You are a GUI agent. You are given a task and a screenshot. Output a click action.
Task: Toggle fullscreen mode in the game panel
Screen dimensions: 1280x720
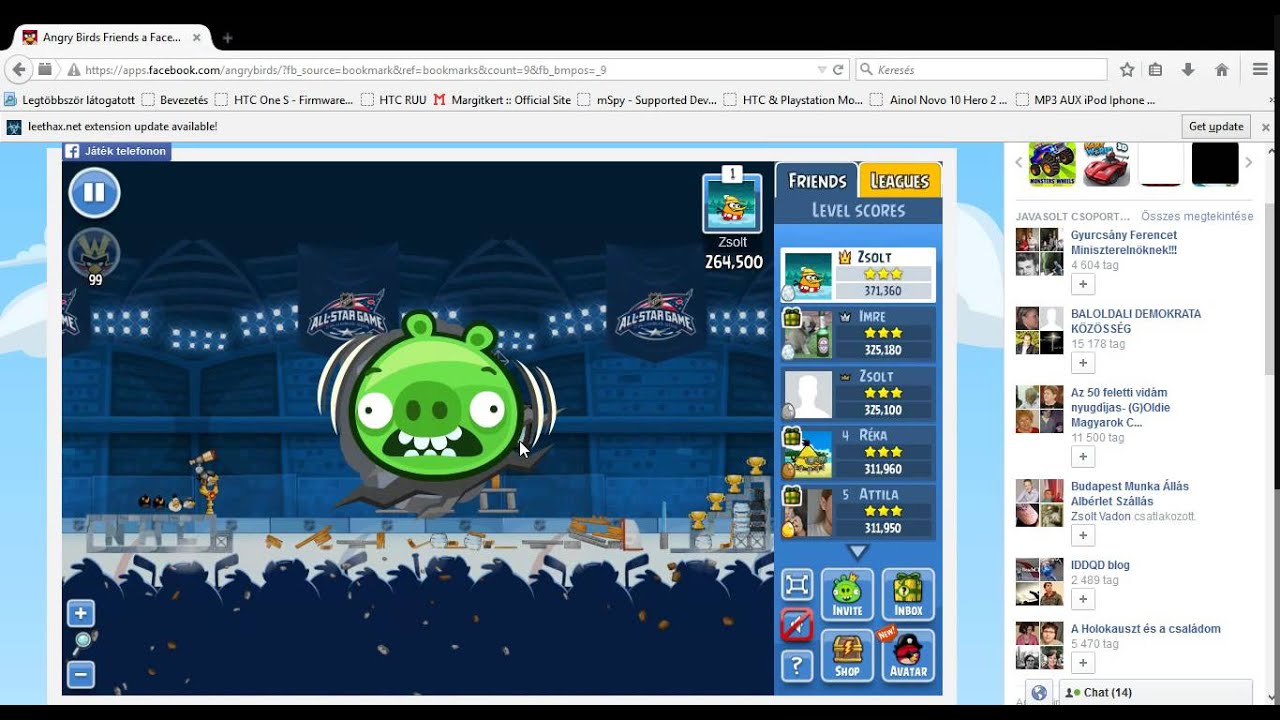coord(796,585)
